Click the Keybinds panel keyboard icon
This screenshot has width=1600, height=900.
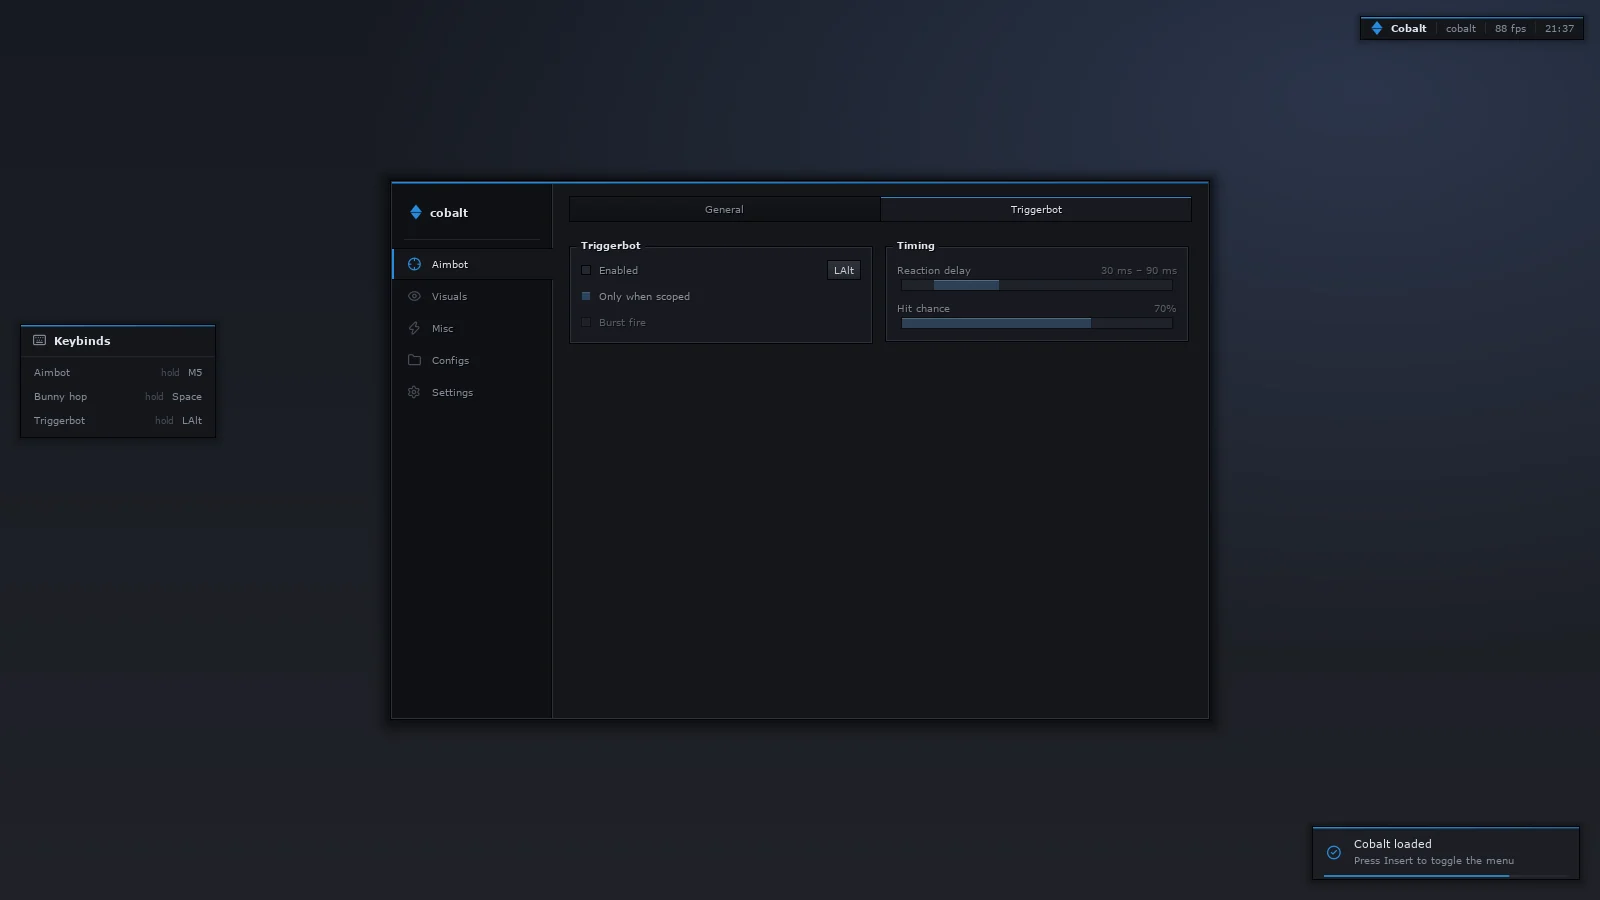coord(40,340)
